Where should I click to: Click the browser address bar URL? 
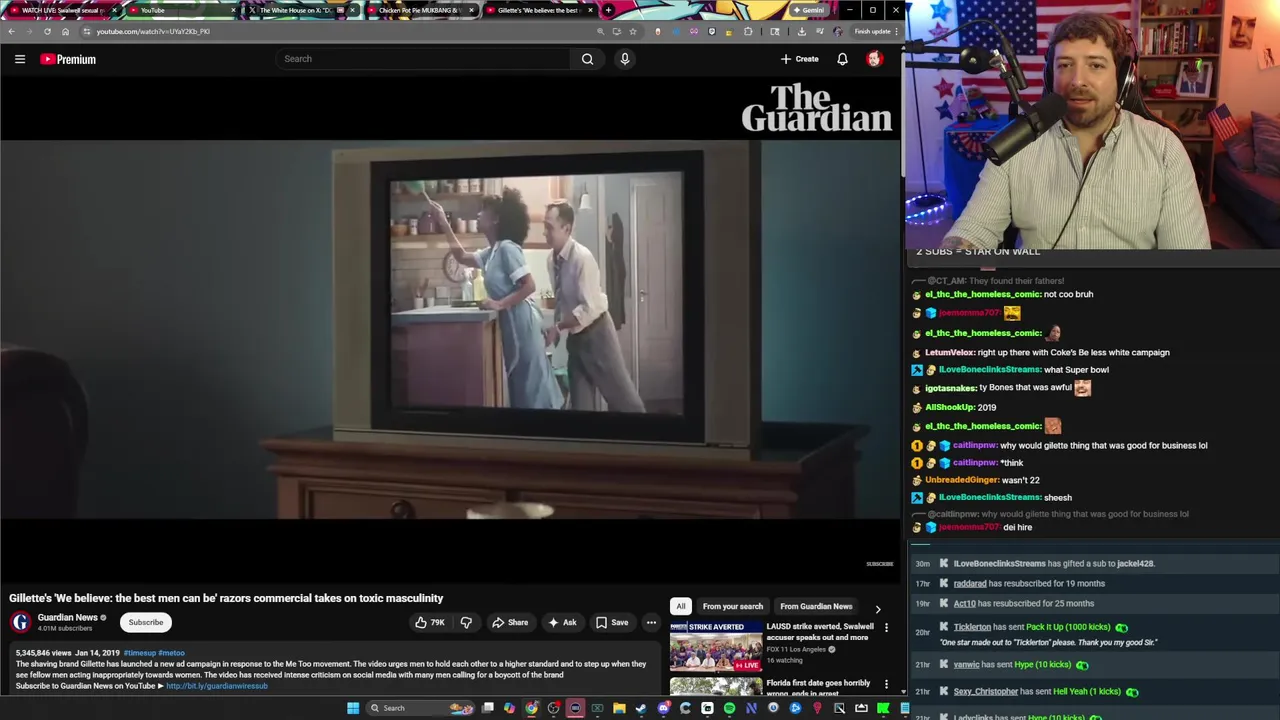point(153,31)
